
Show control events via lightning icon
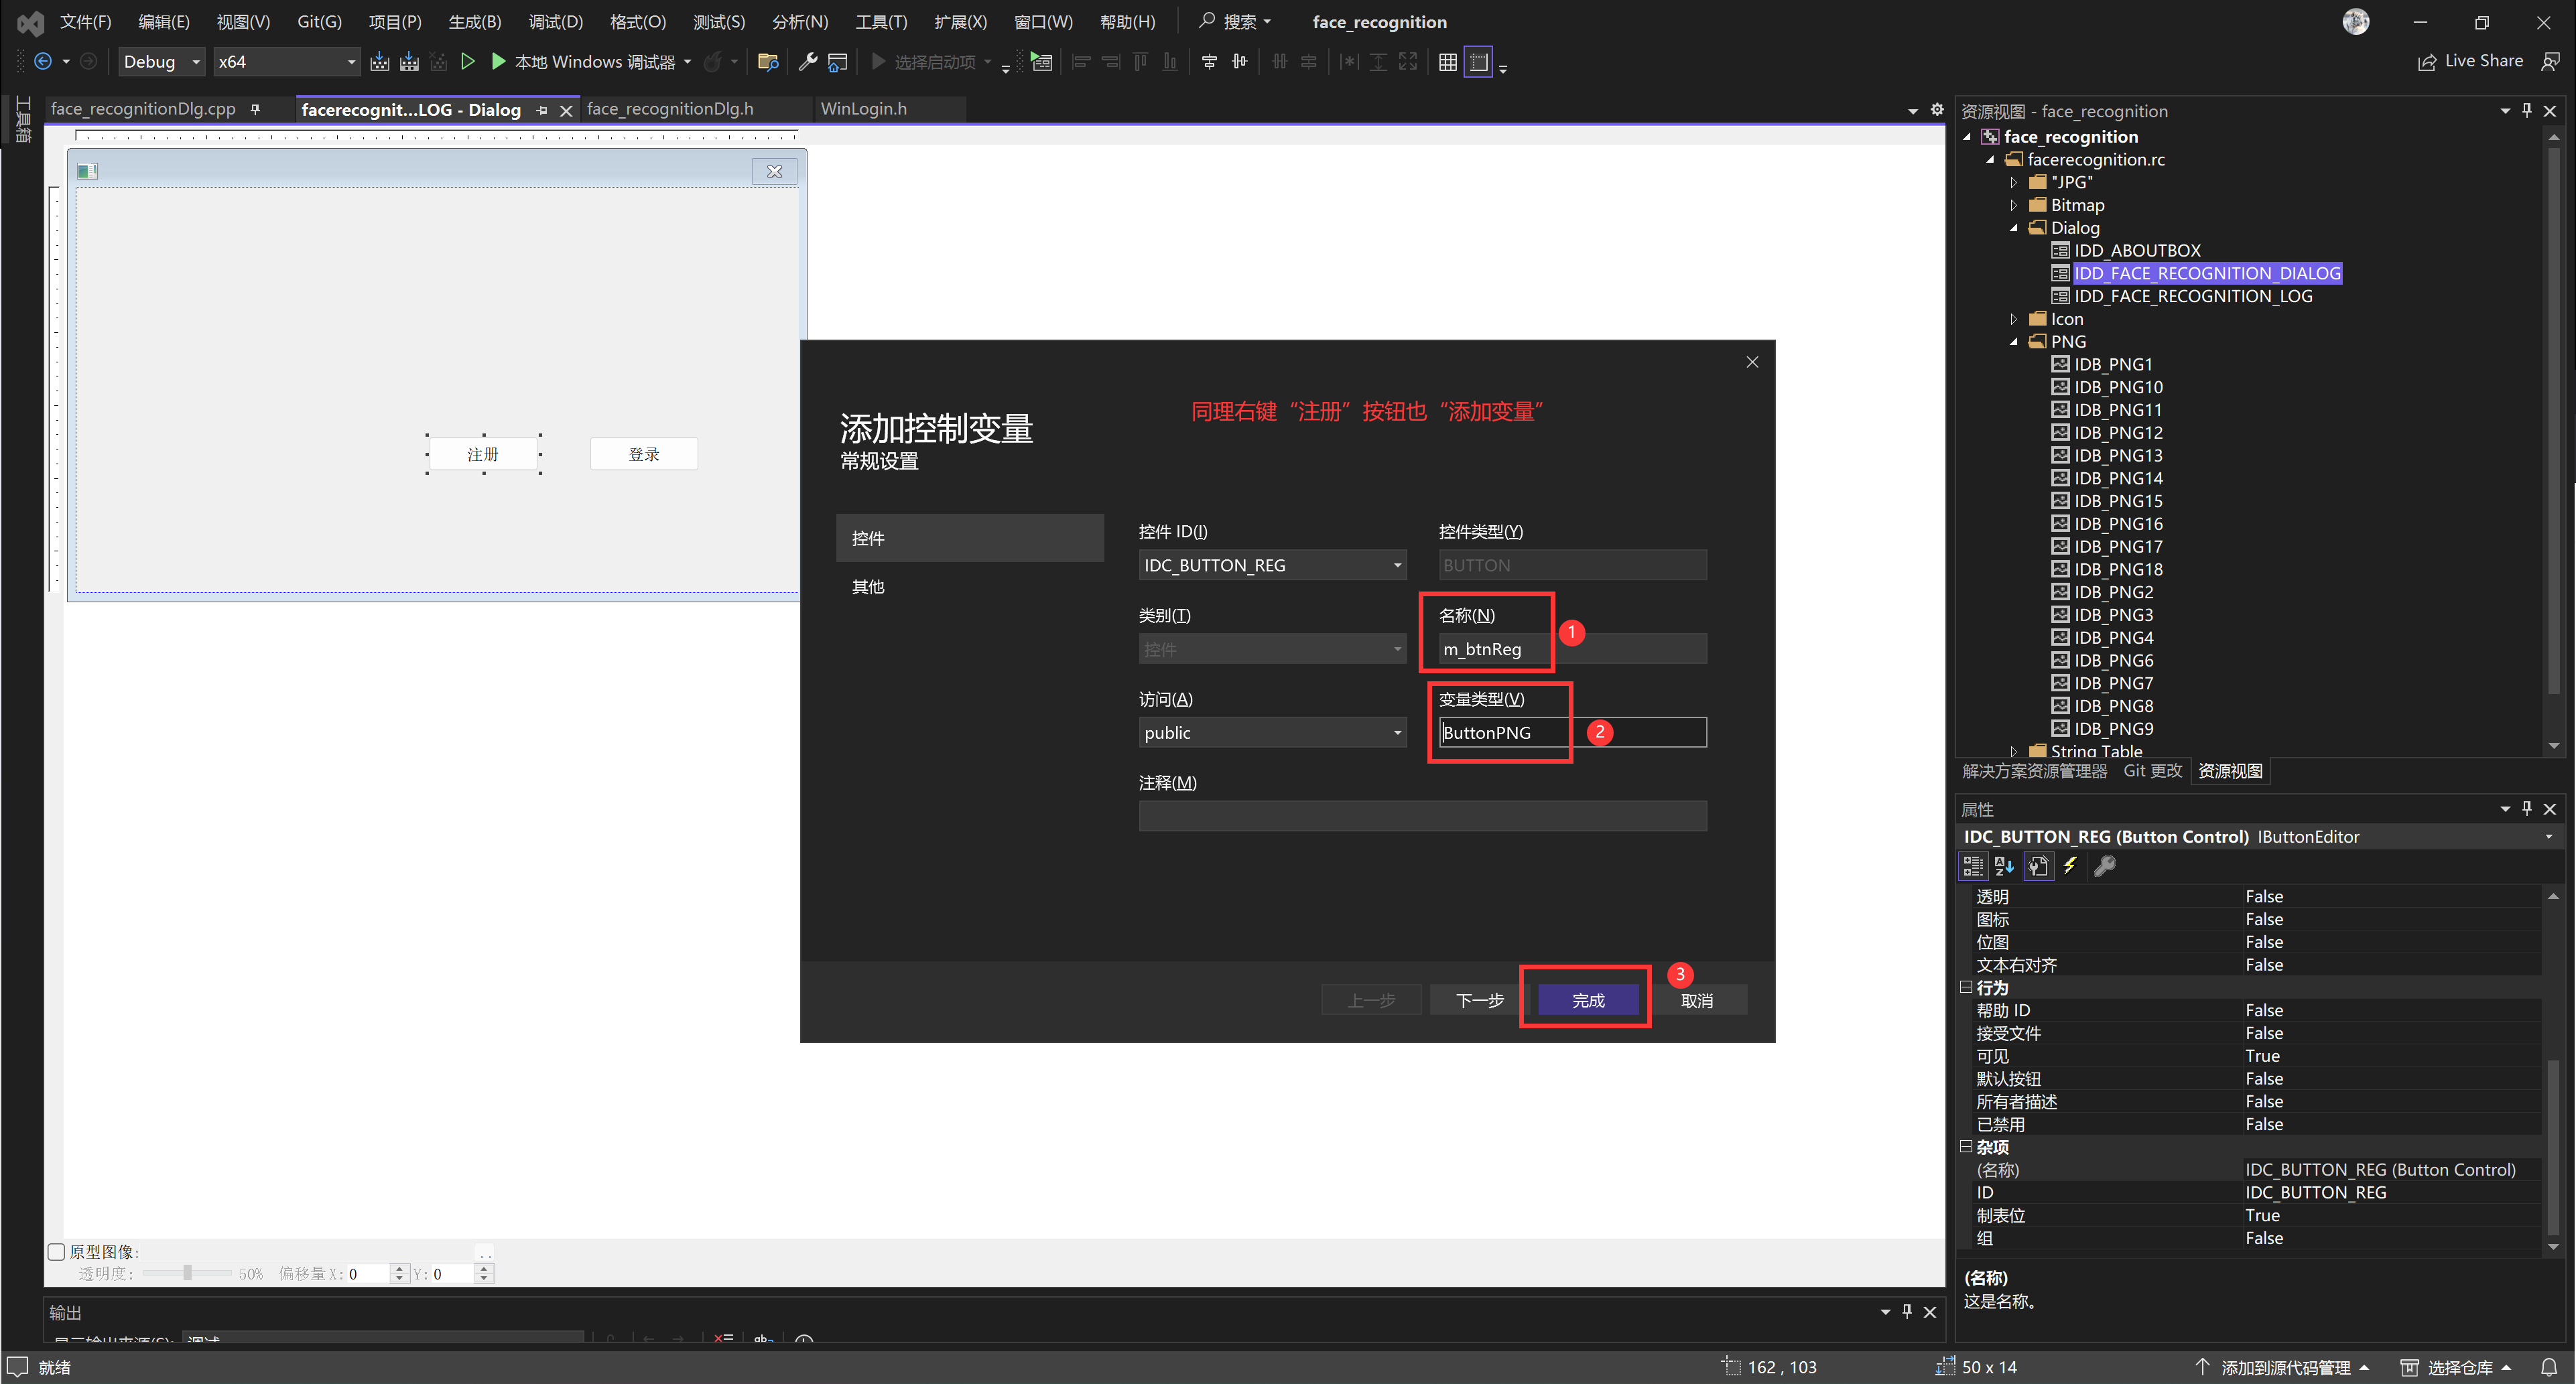(2070, 866)
